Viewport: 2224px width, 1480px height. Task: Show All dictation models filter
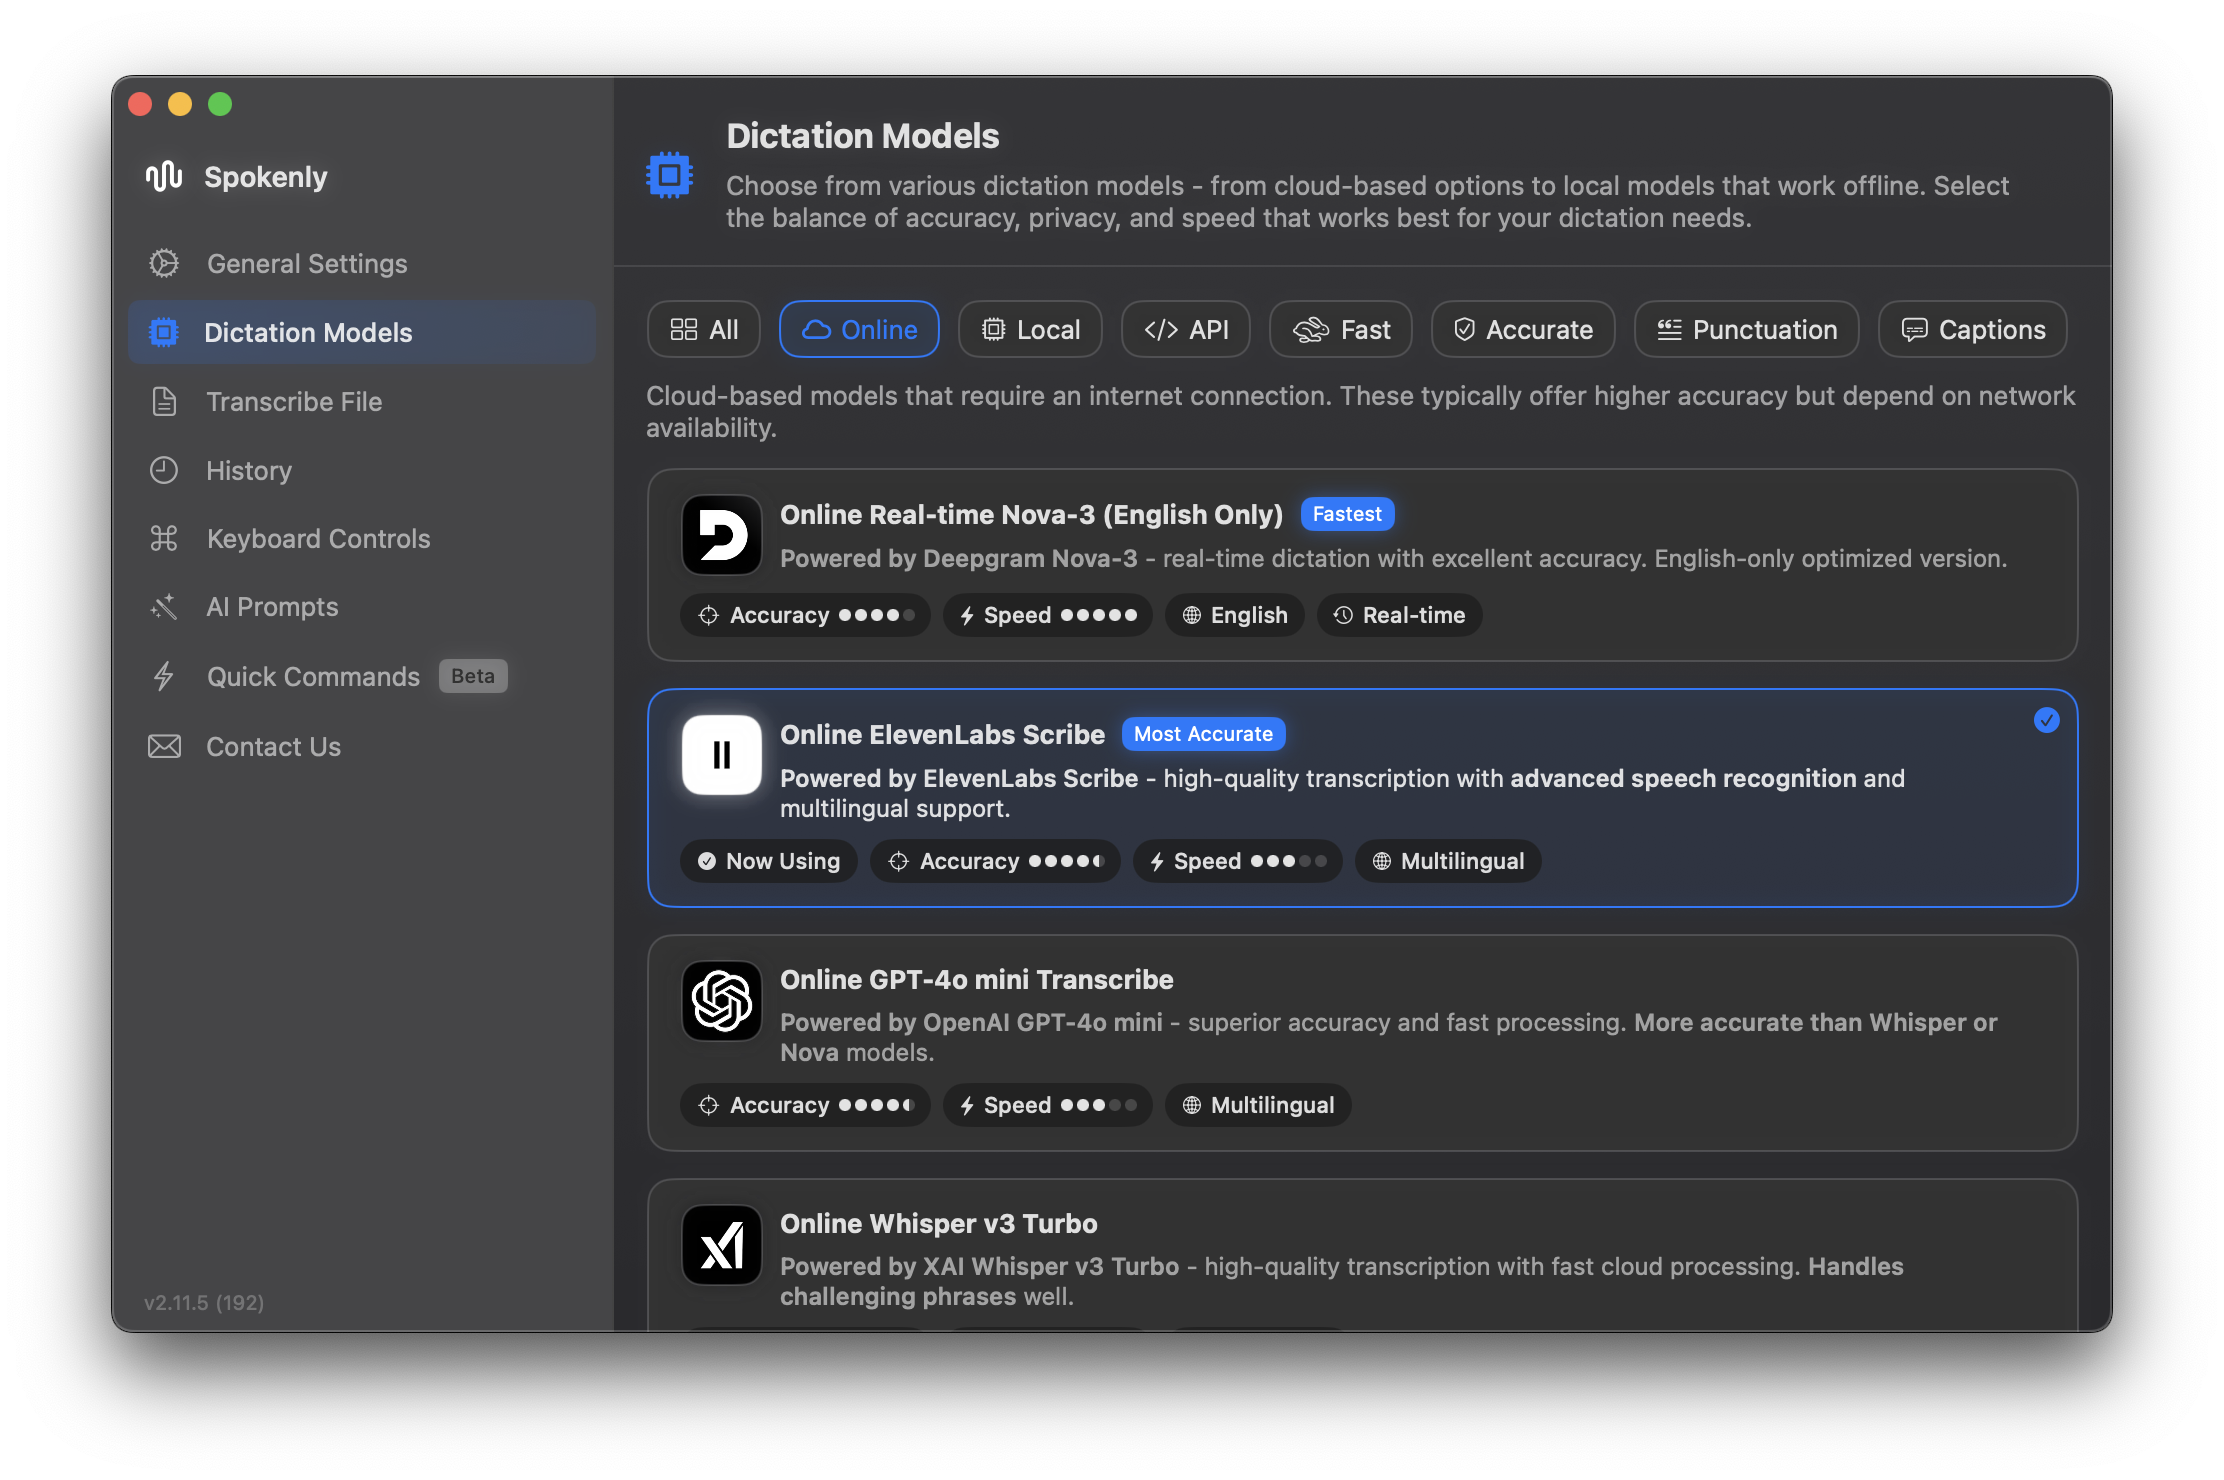coord(704,329)
